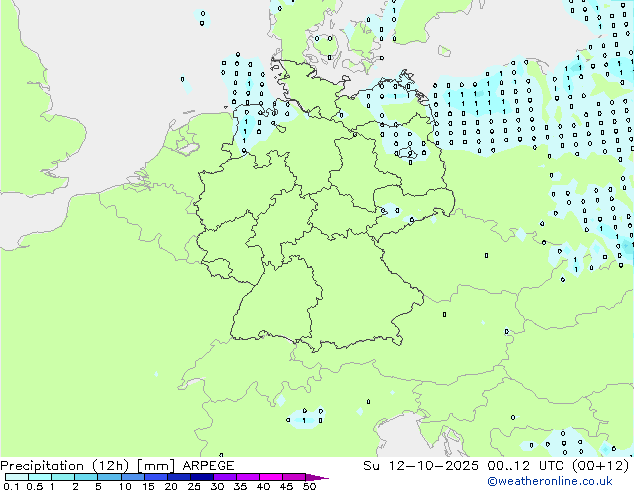The width and height of the screenshot is (634, 490).
Task: Click the '50' legend label
Action: tap(310, 486)
